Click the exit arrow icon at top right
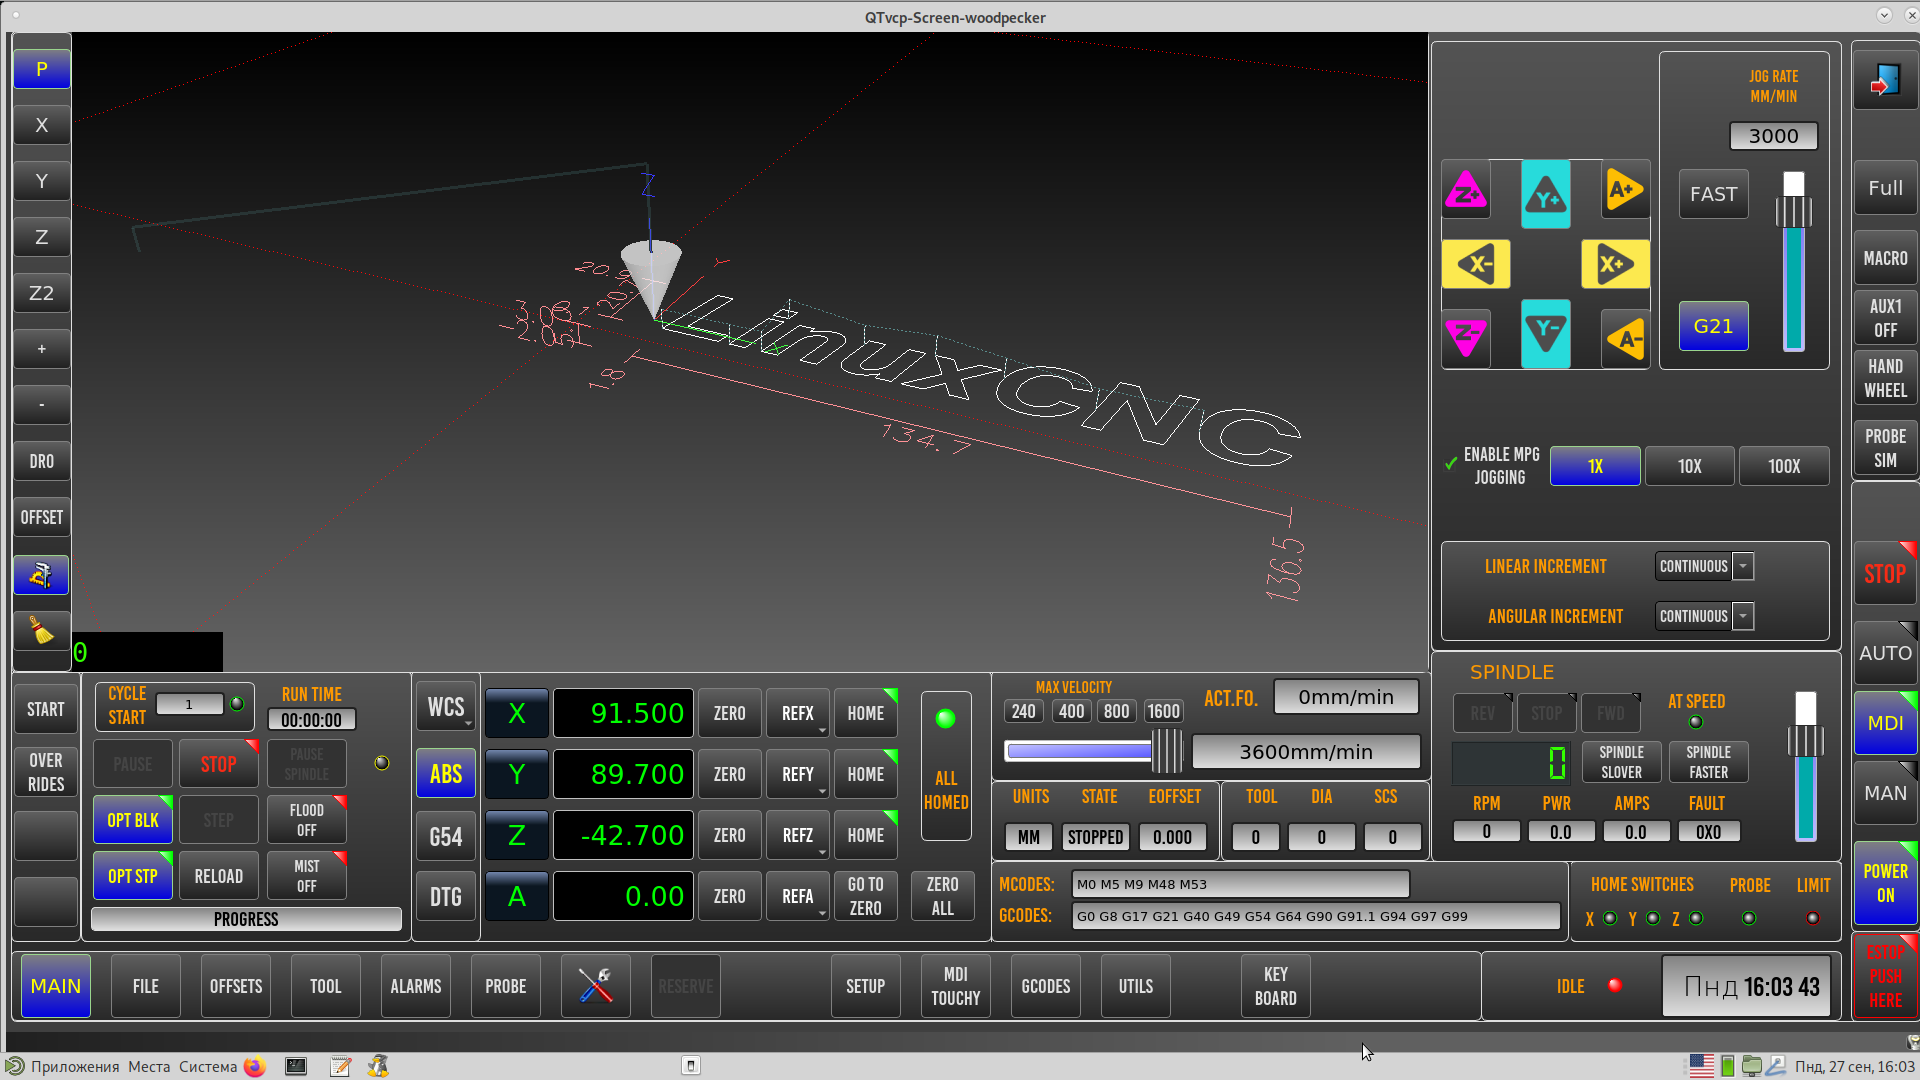 [x=1885, y=81]
